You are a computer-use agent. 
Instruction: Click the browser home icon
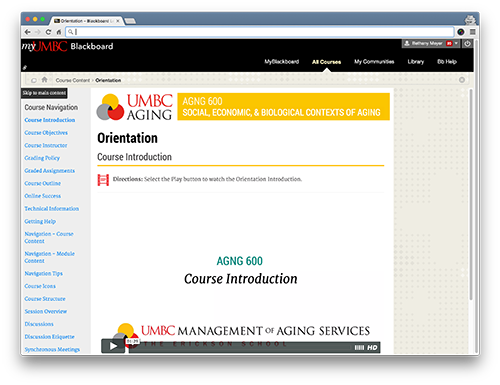point(59,32)
